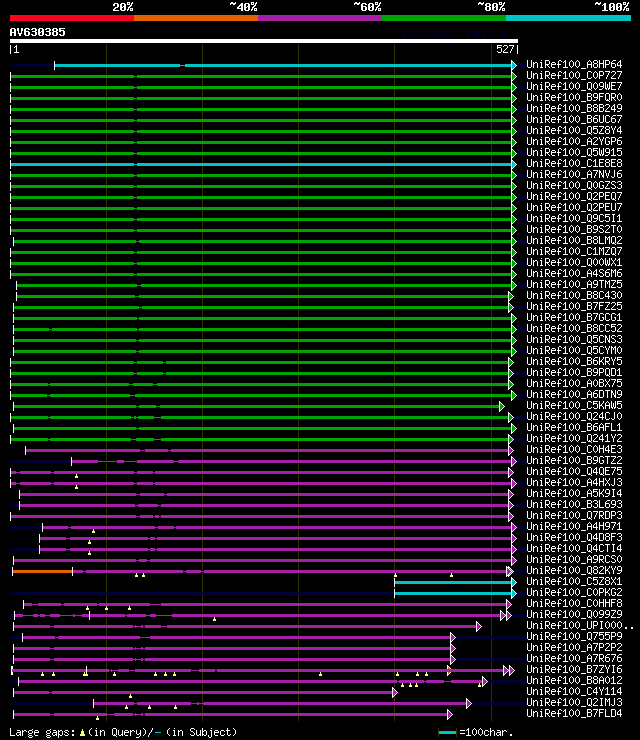Select UniRef100_B9PQD1 label
Image resolution: width=640 pixels, height=740 pixels.
click(x=574, y=372)
